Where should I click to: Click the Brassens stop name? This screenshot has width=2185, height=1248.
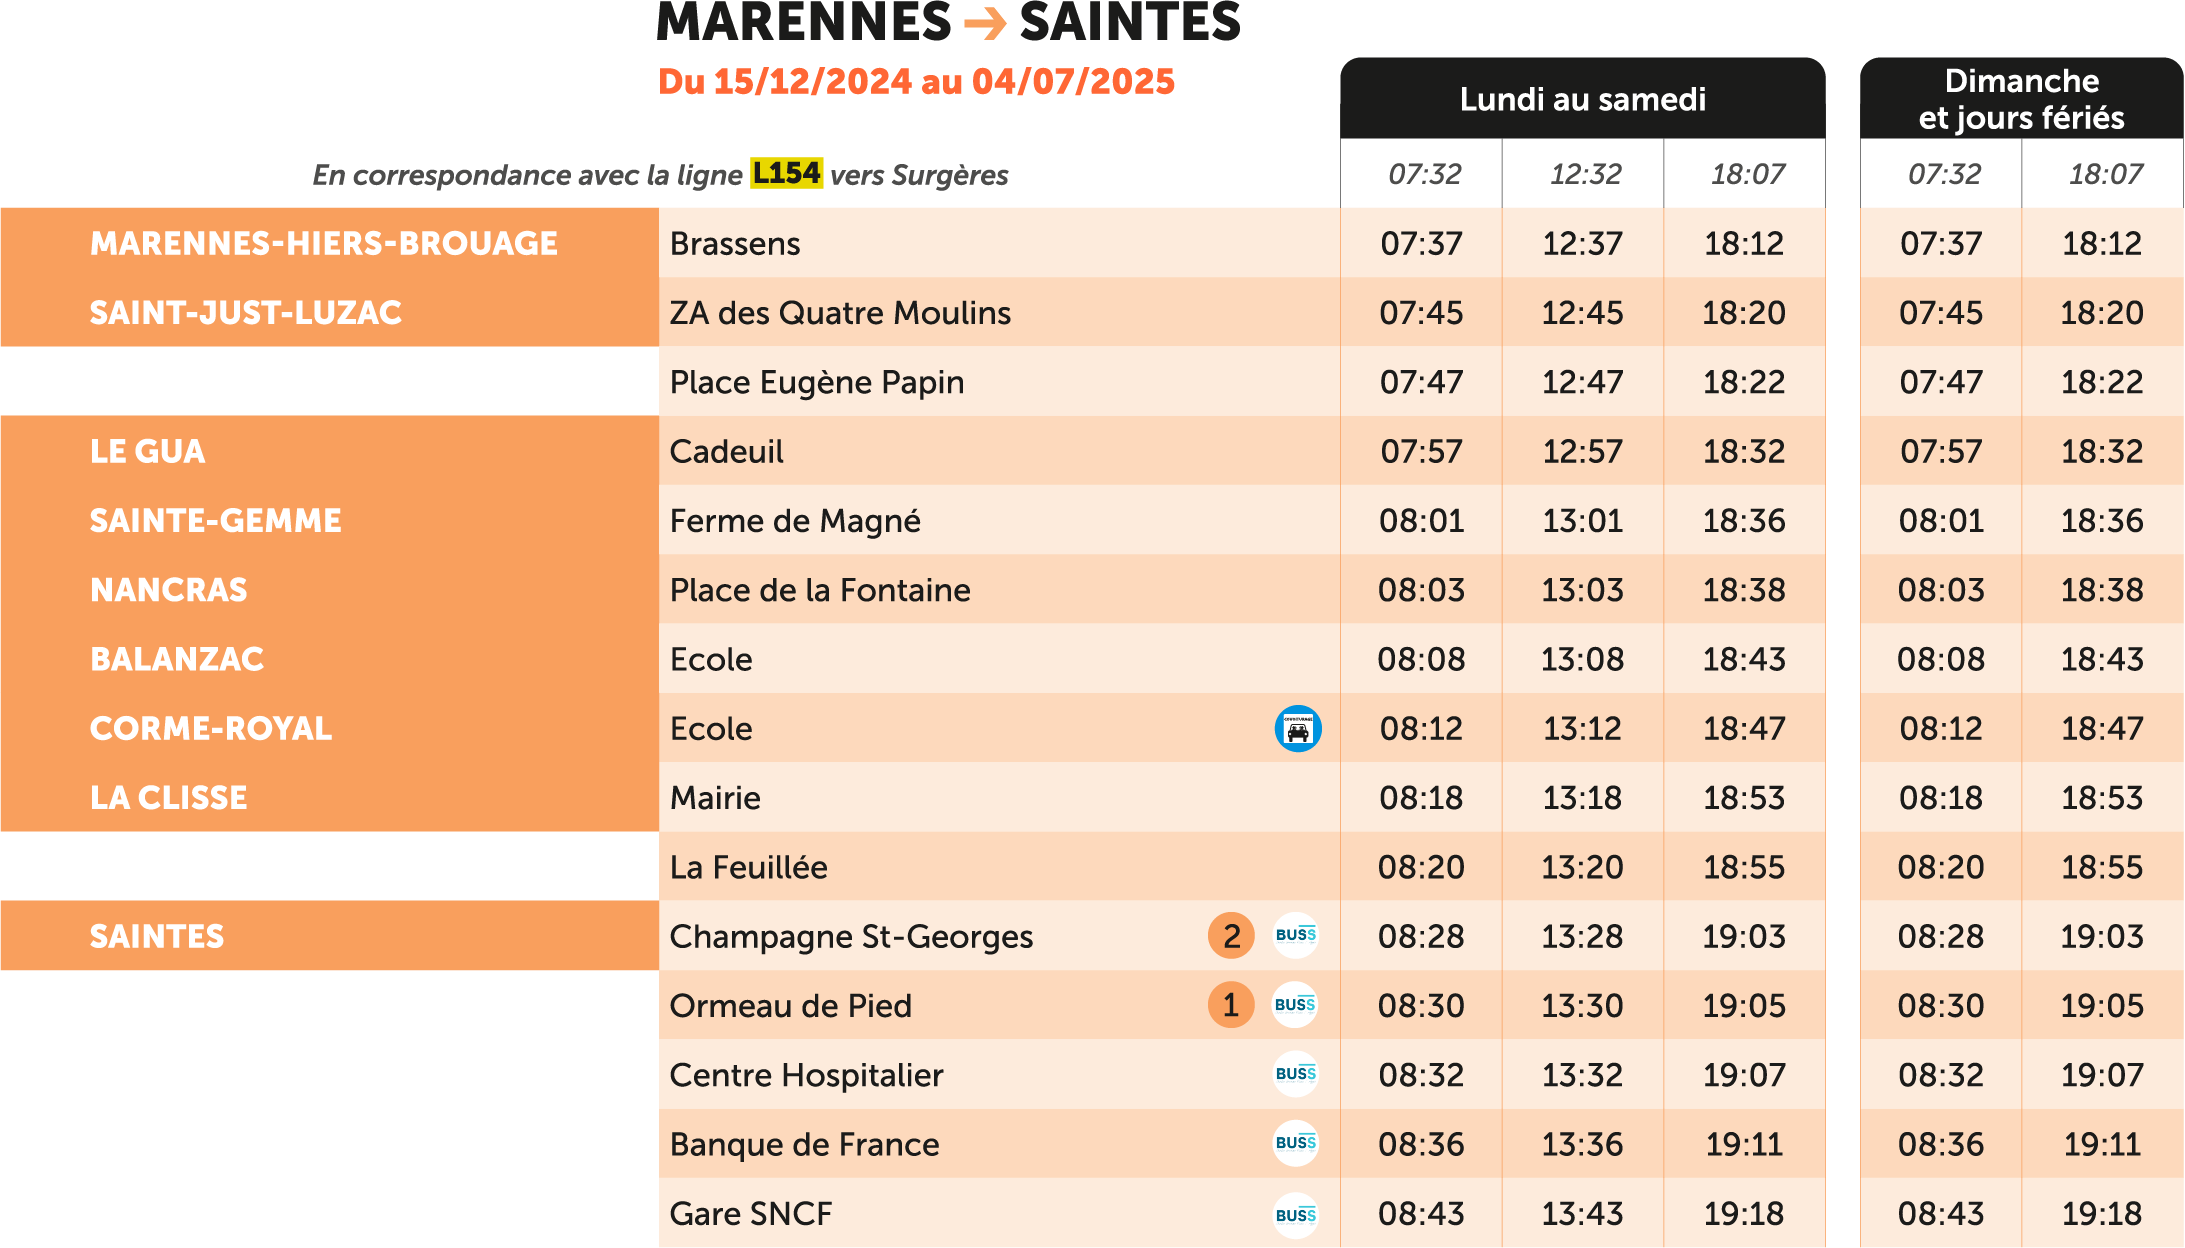coord(735,244)
